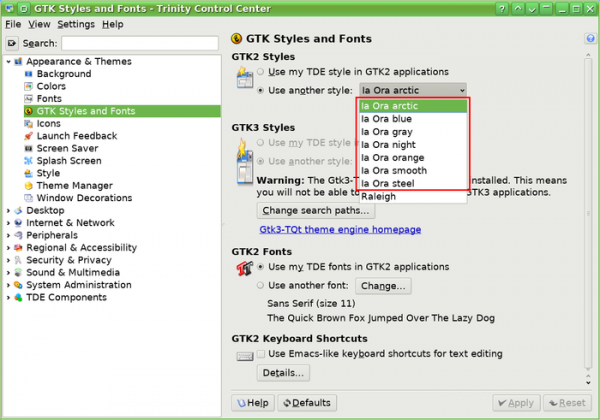
Task: Select the Splash Screen icon
Action: 28,161
